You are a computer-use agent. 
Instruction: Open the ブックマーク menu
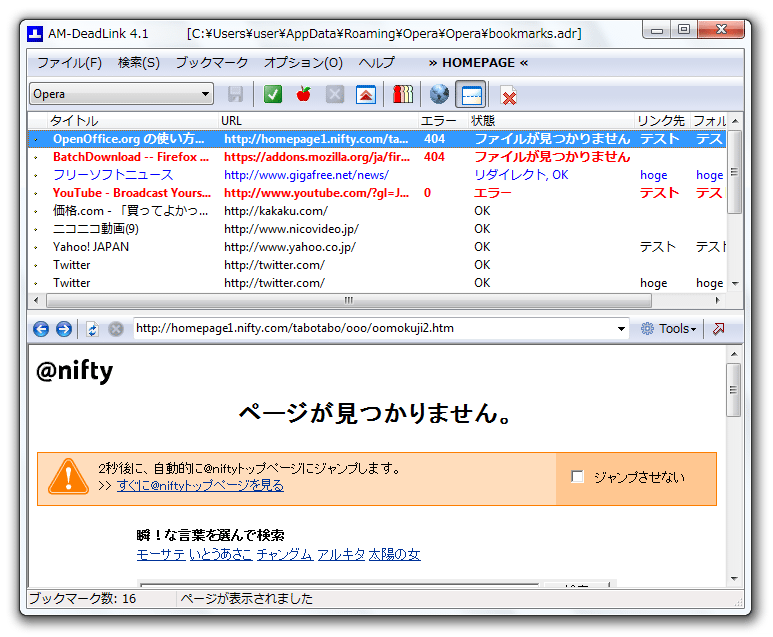(x=211, y=63)
